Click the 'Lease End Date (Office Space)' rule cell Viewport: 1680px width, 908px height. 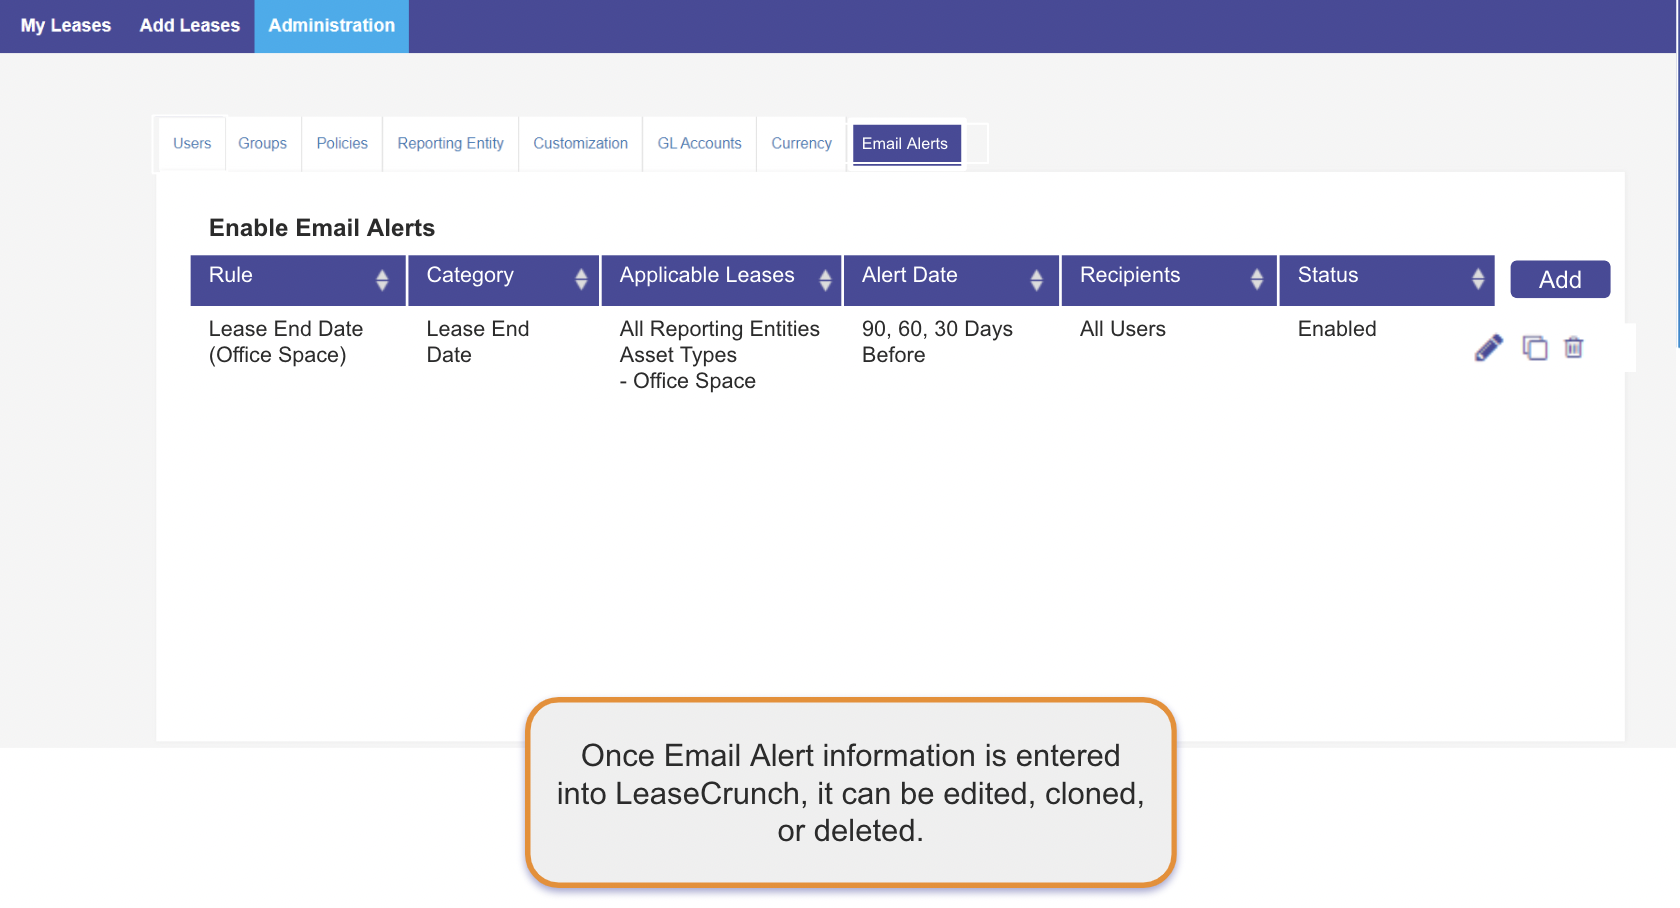click(286, 342)
